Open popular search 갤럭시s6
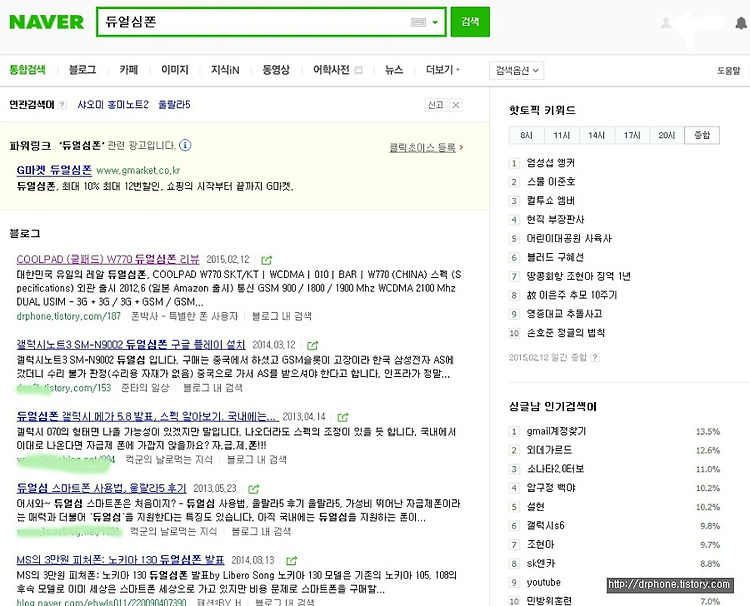Screen dimensions: 750x606 coord(546,526)
